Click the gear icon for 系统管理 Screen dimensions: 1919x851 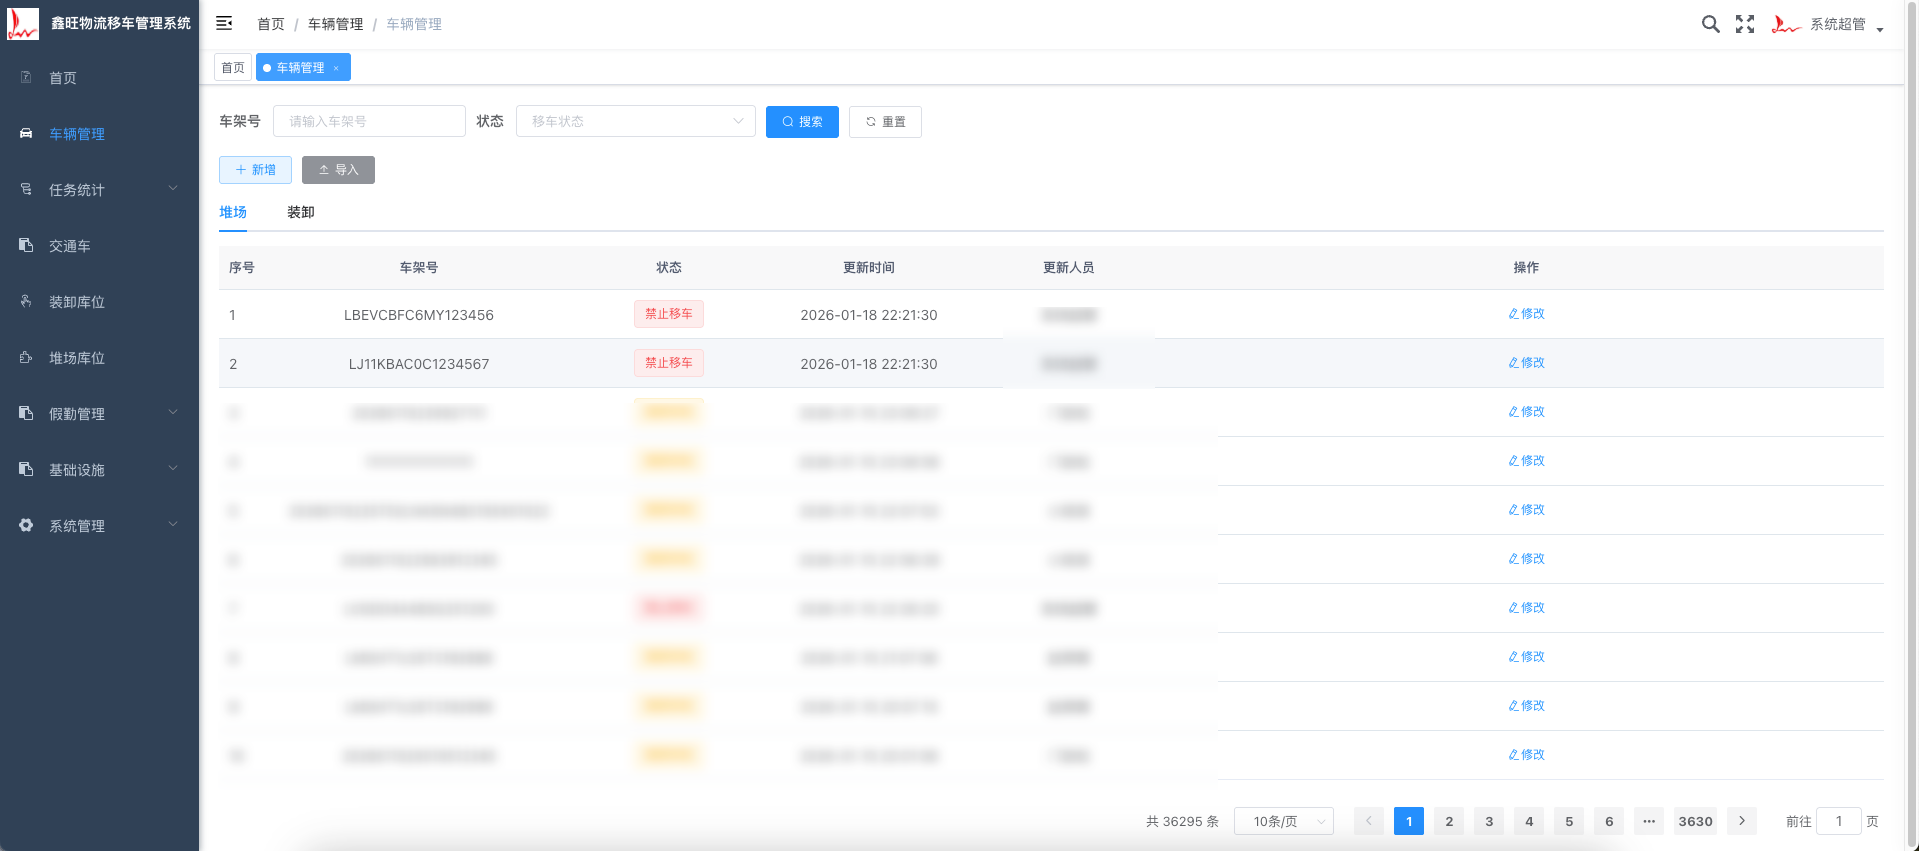[x=26, y=525]
